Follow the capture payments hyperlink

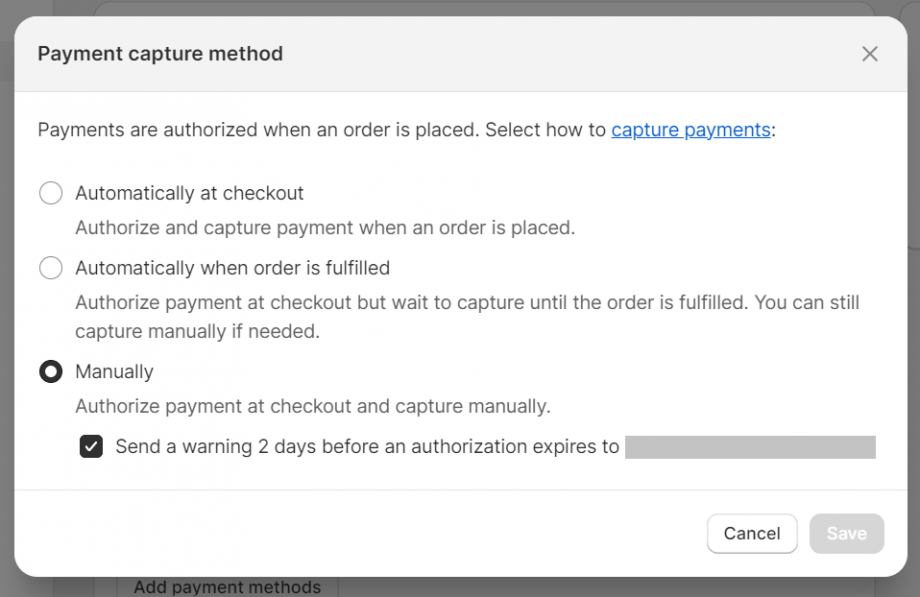(690, 129)
